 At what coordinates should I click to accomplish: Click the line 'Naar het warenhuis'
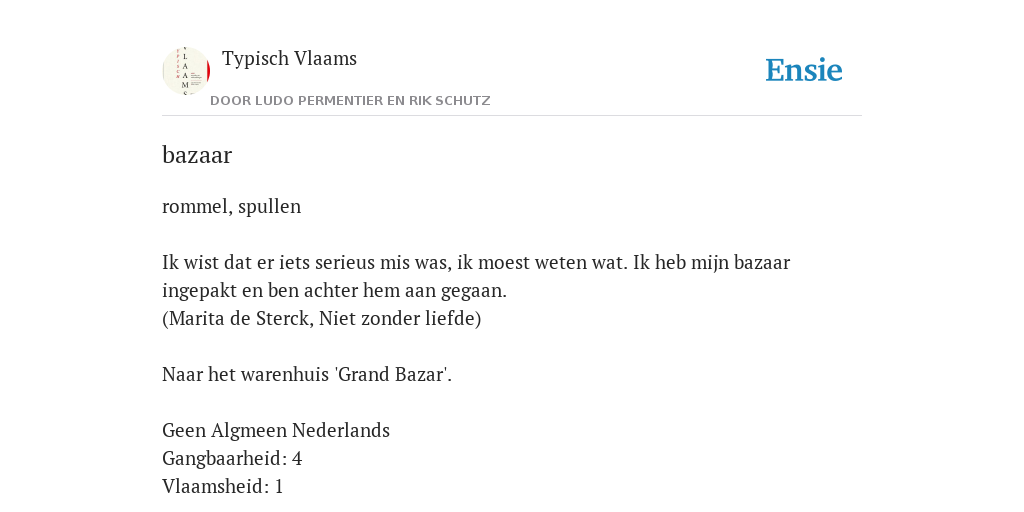coord(307,375)
